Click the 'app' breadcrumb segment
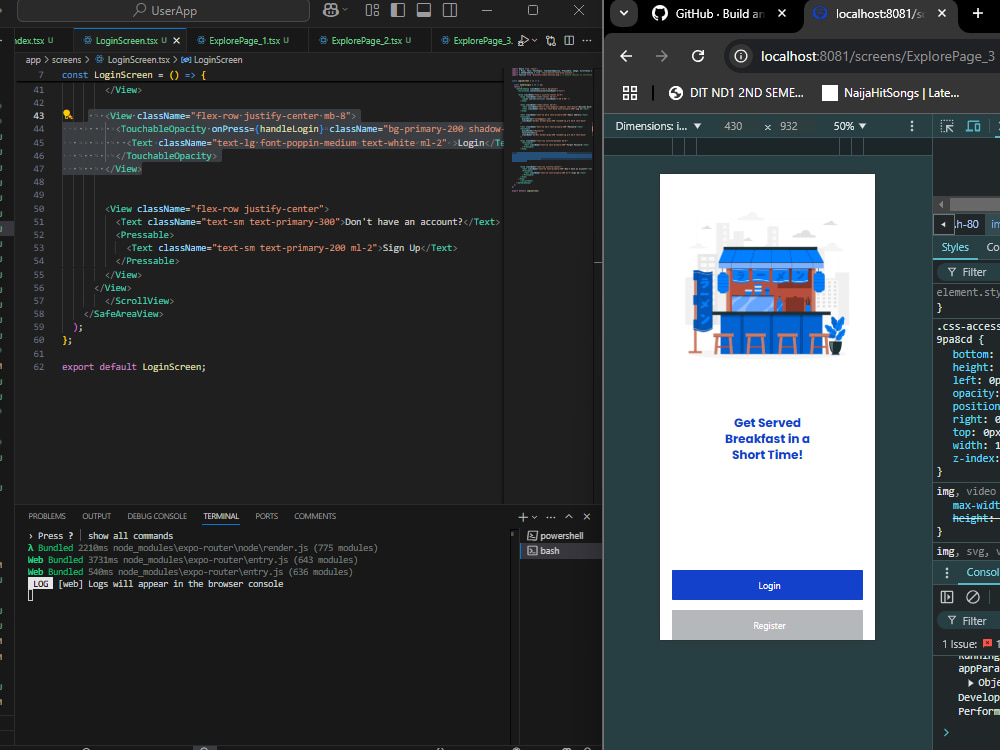Screen dimensions: 1000x750 pyautogui.click(x=33, y=59)
